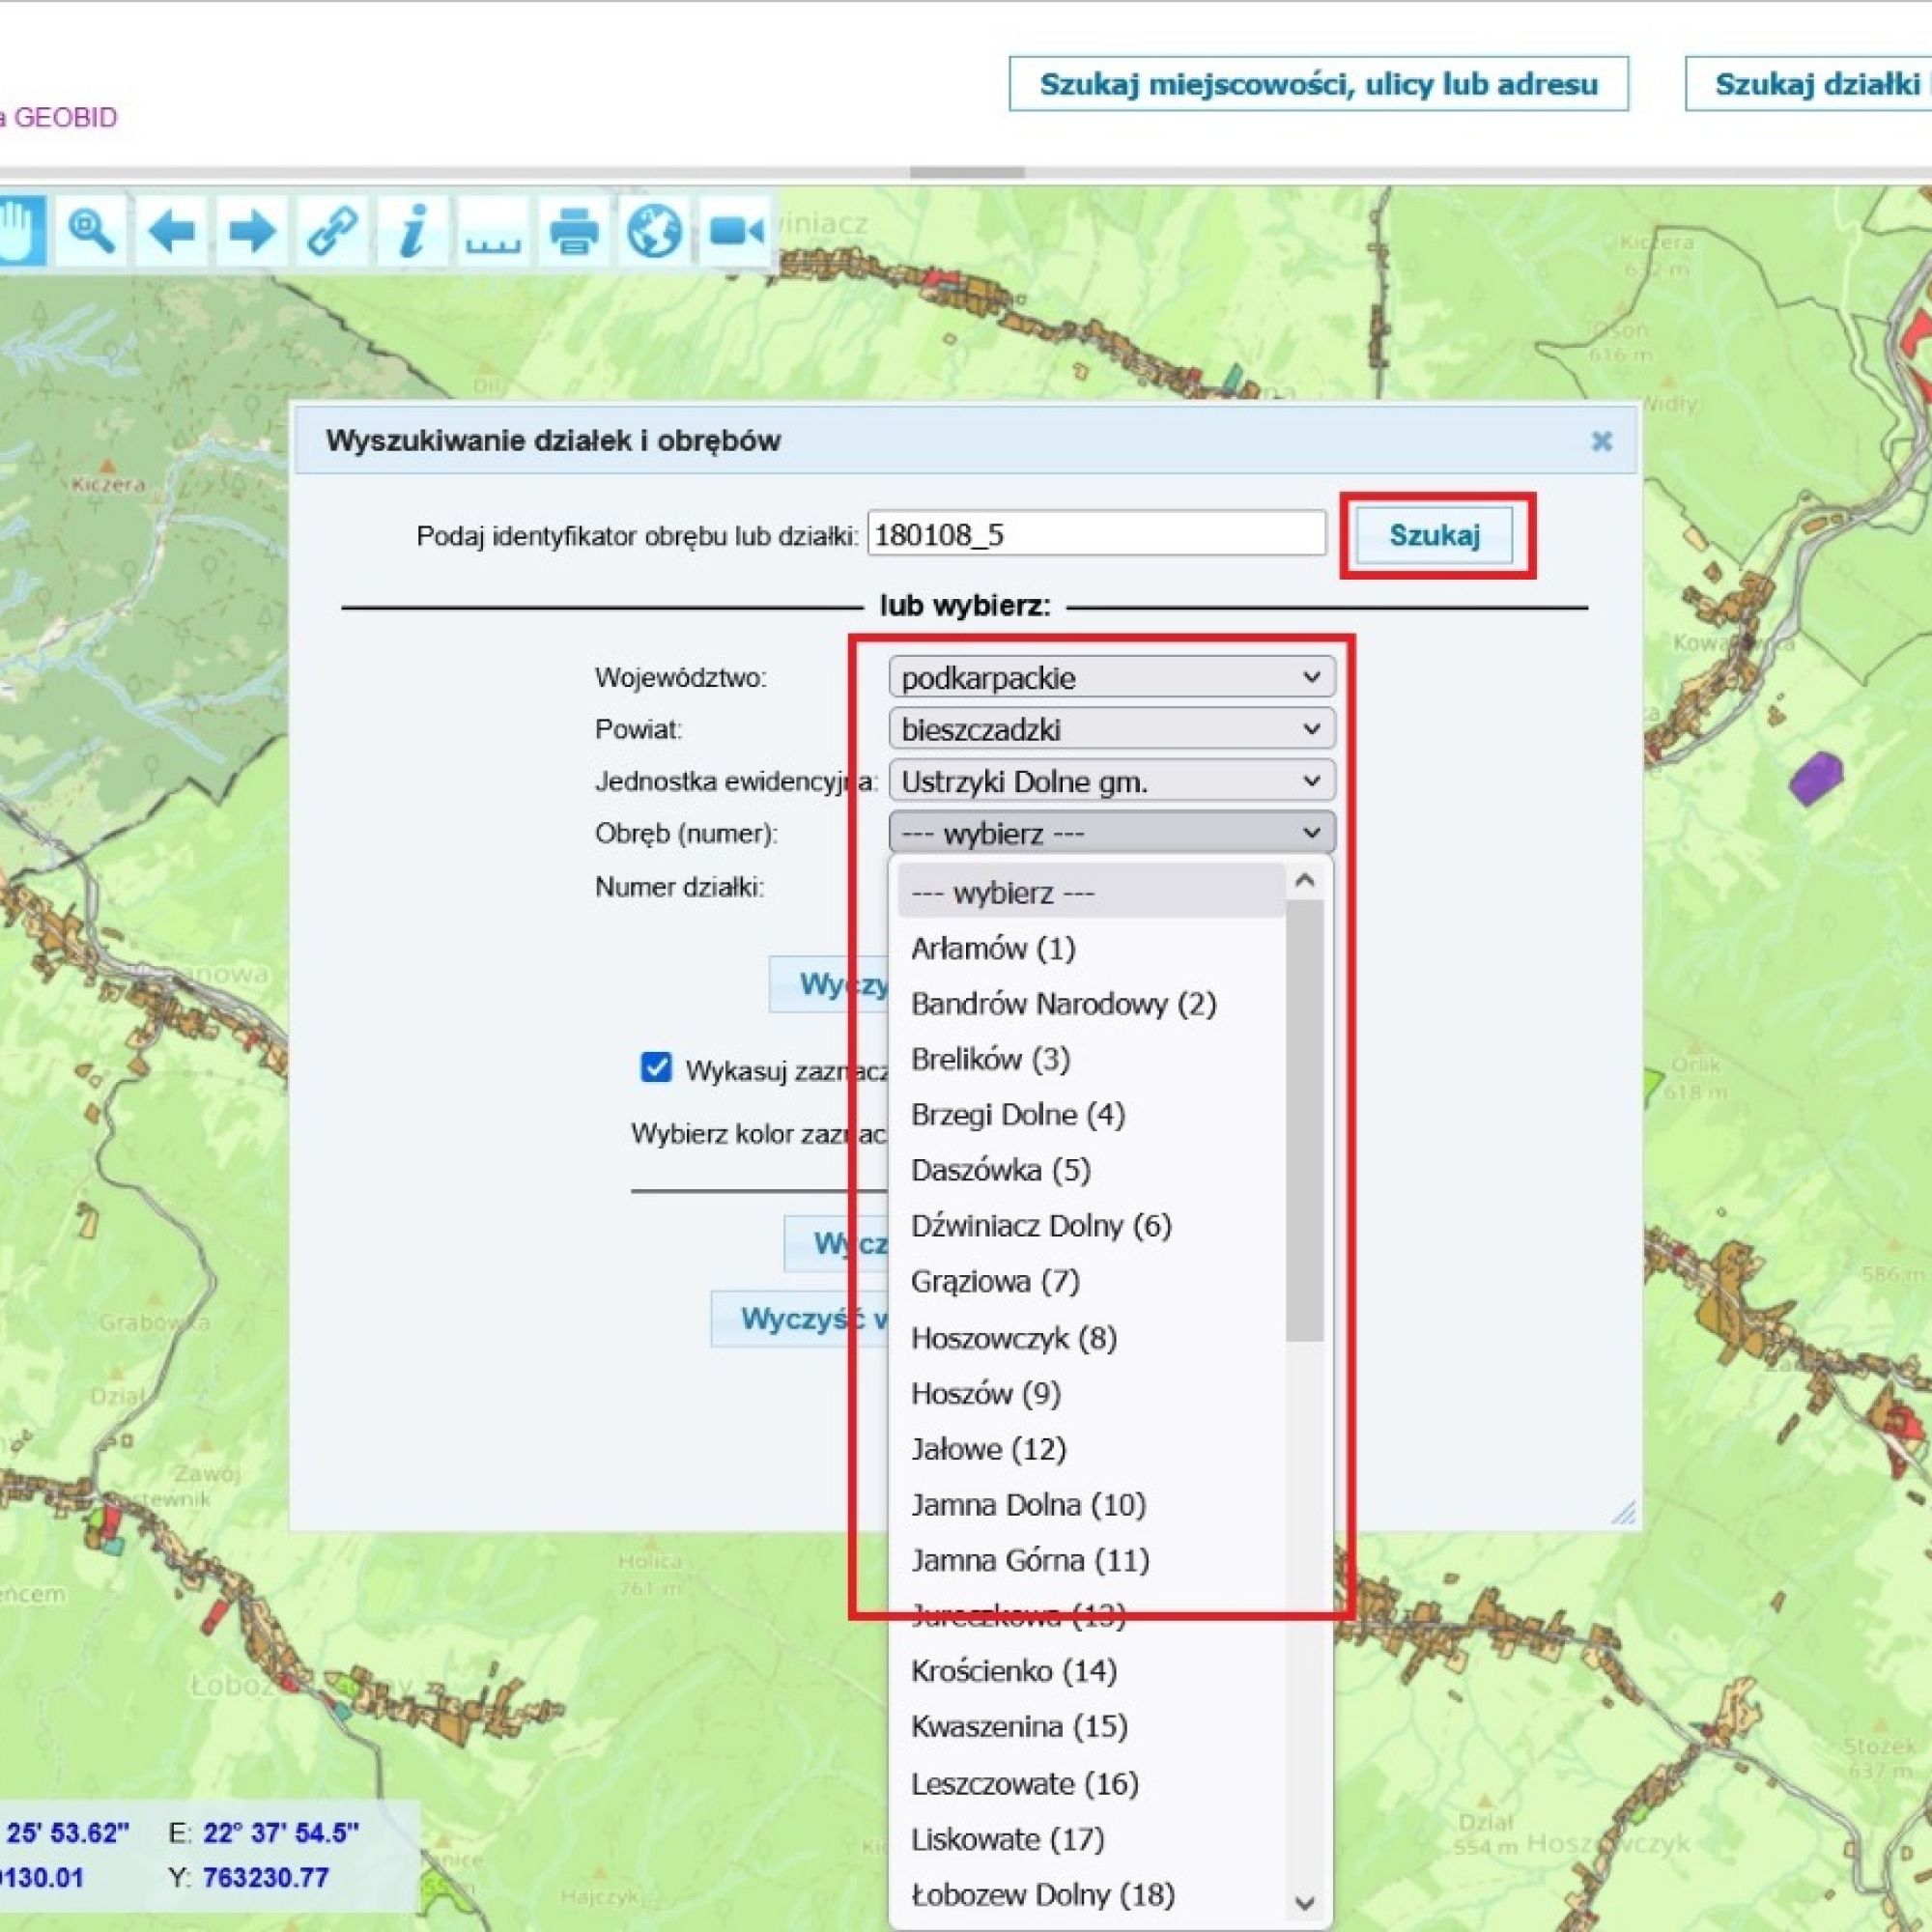
Task: Choose Daszówka (5) from the list
Action: tap(1000, 1170)
